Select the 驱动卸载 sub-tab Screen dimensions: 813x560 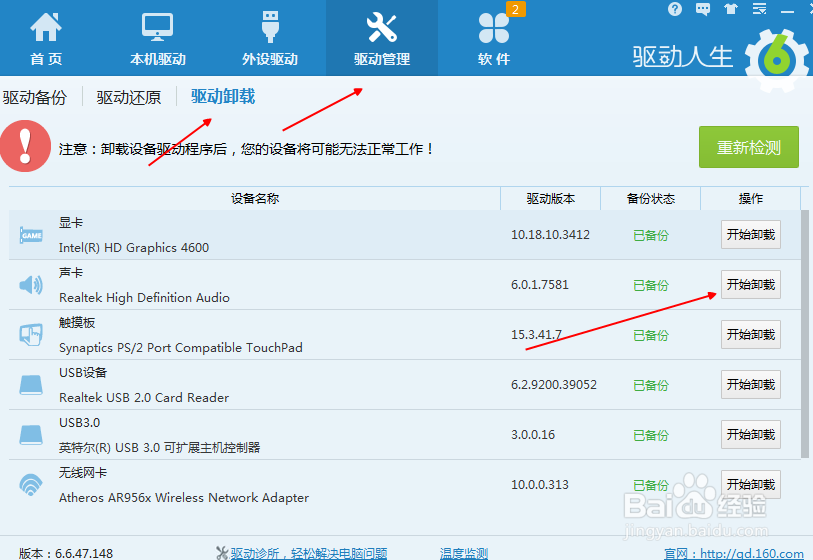[223, 96]
